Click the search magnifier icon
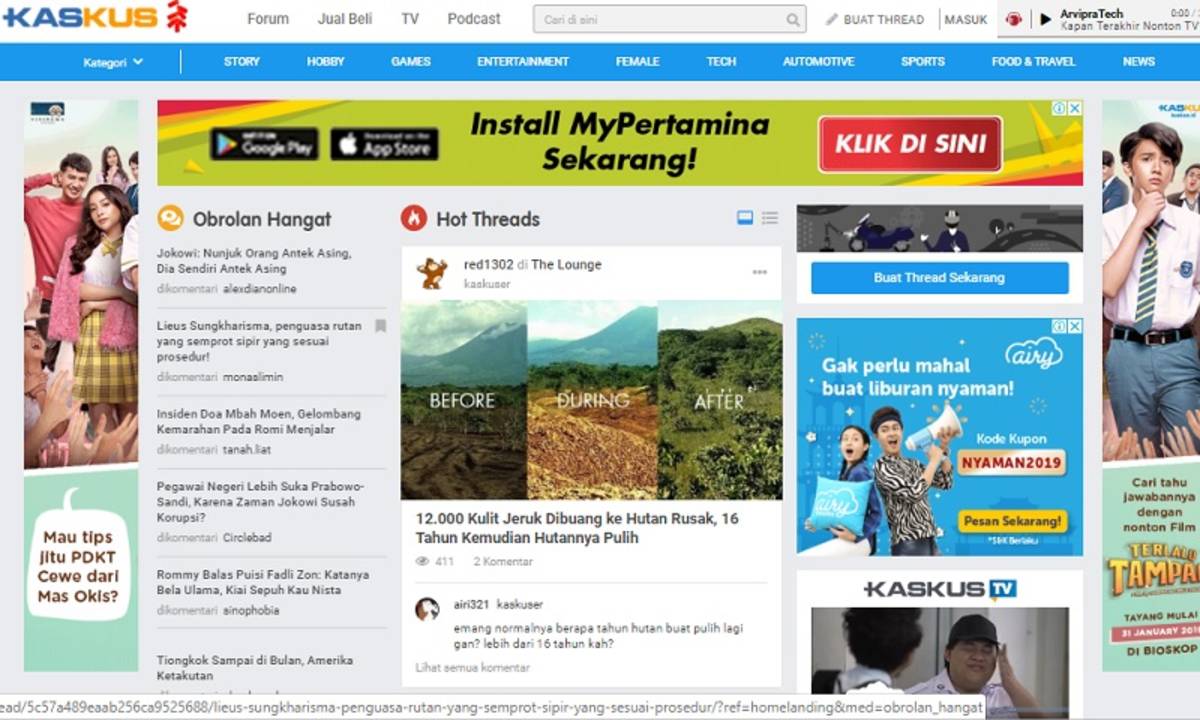The width and height of the screenshot is (1200, 720). pos(793,20)
